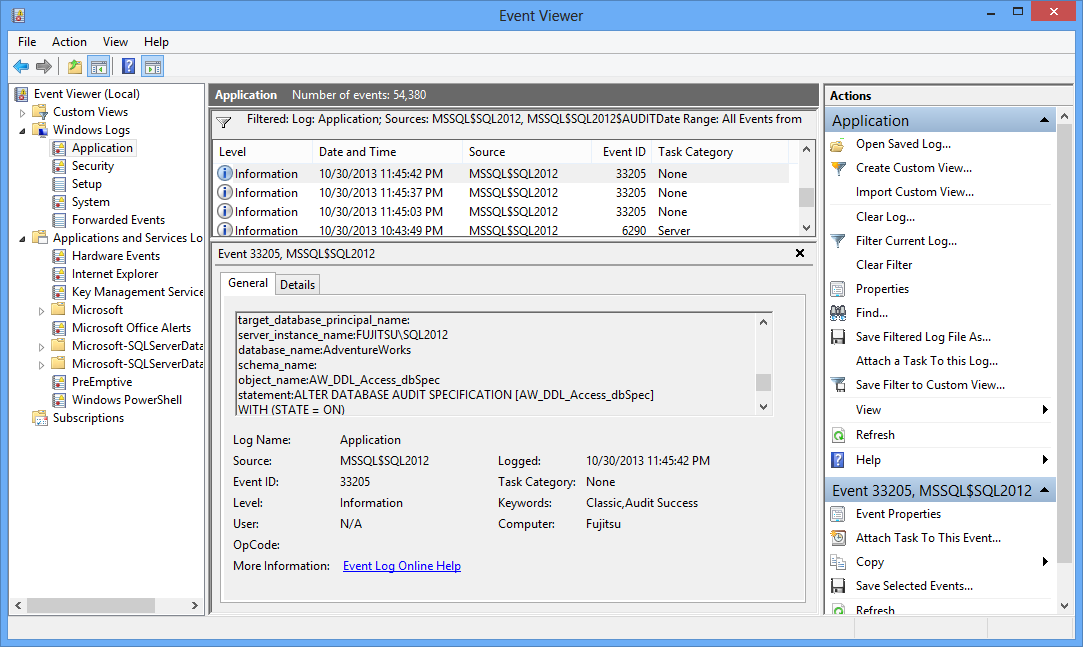Click the information icon of the 11:45:37 PM event
The height and width of the screenshot is (647, 1083).
(x=224, y=192)
